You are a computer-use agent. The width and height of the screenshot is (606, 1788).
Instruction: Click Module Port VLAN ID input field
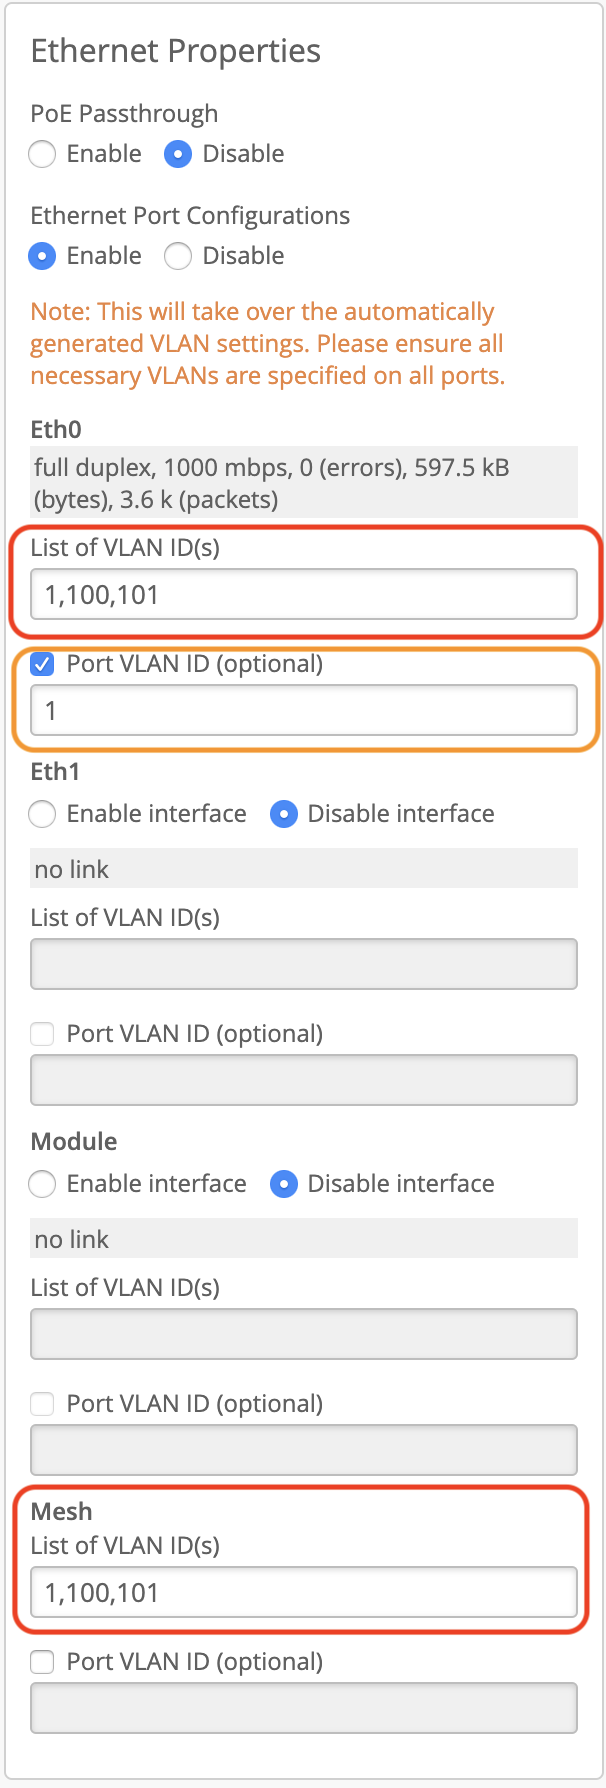(303, 1450)
